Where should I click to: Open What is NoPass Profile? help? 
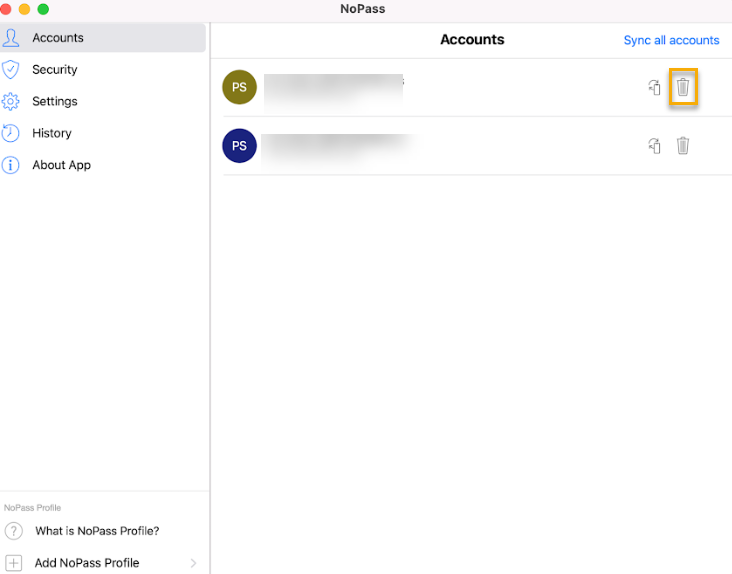point(97,531)
